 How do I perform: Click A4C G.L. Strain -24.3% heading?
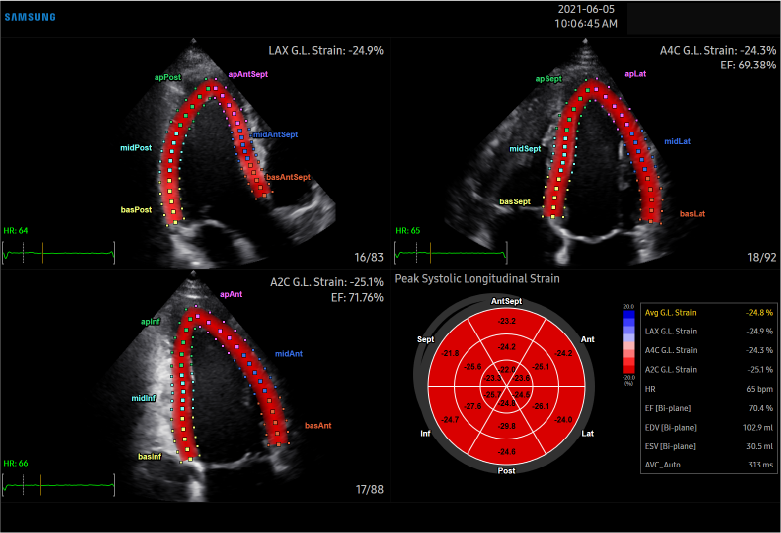[x=718, y=50]
